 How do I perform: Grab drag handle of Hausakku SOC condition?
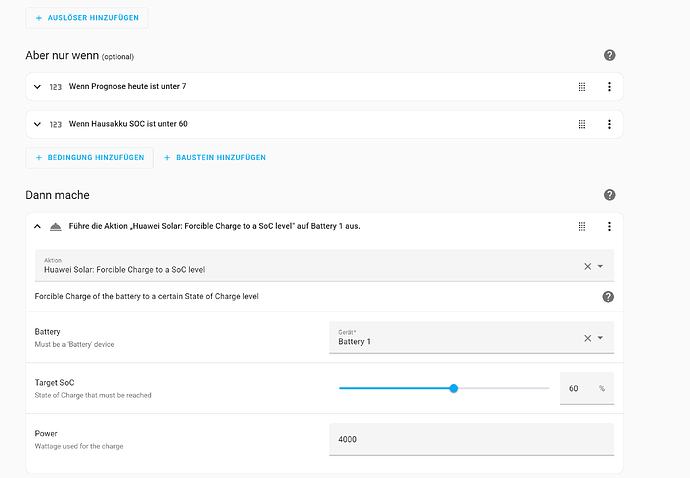(x=582, y=124)
